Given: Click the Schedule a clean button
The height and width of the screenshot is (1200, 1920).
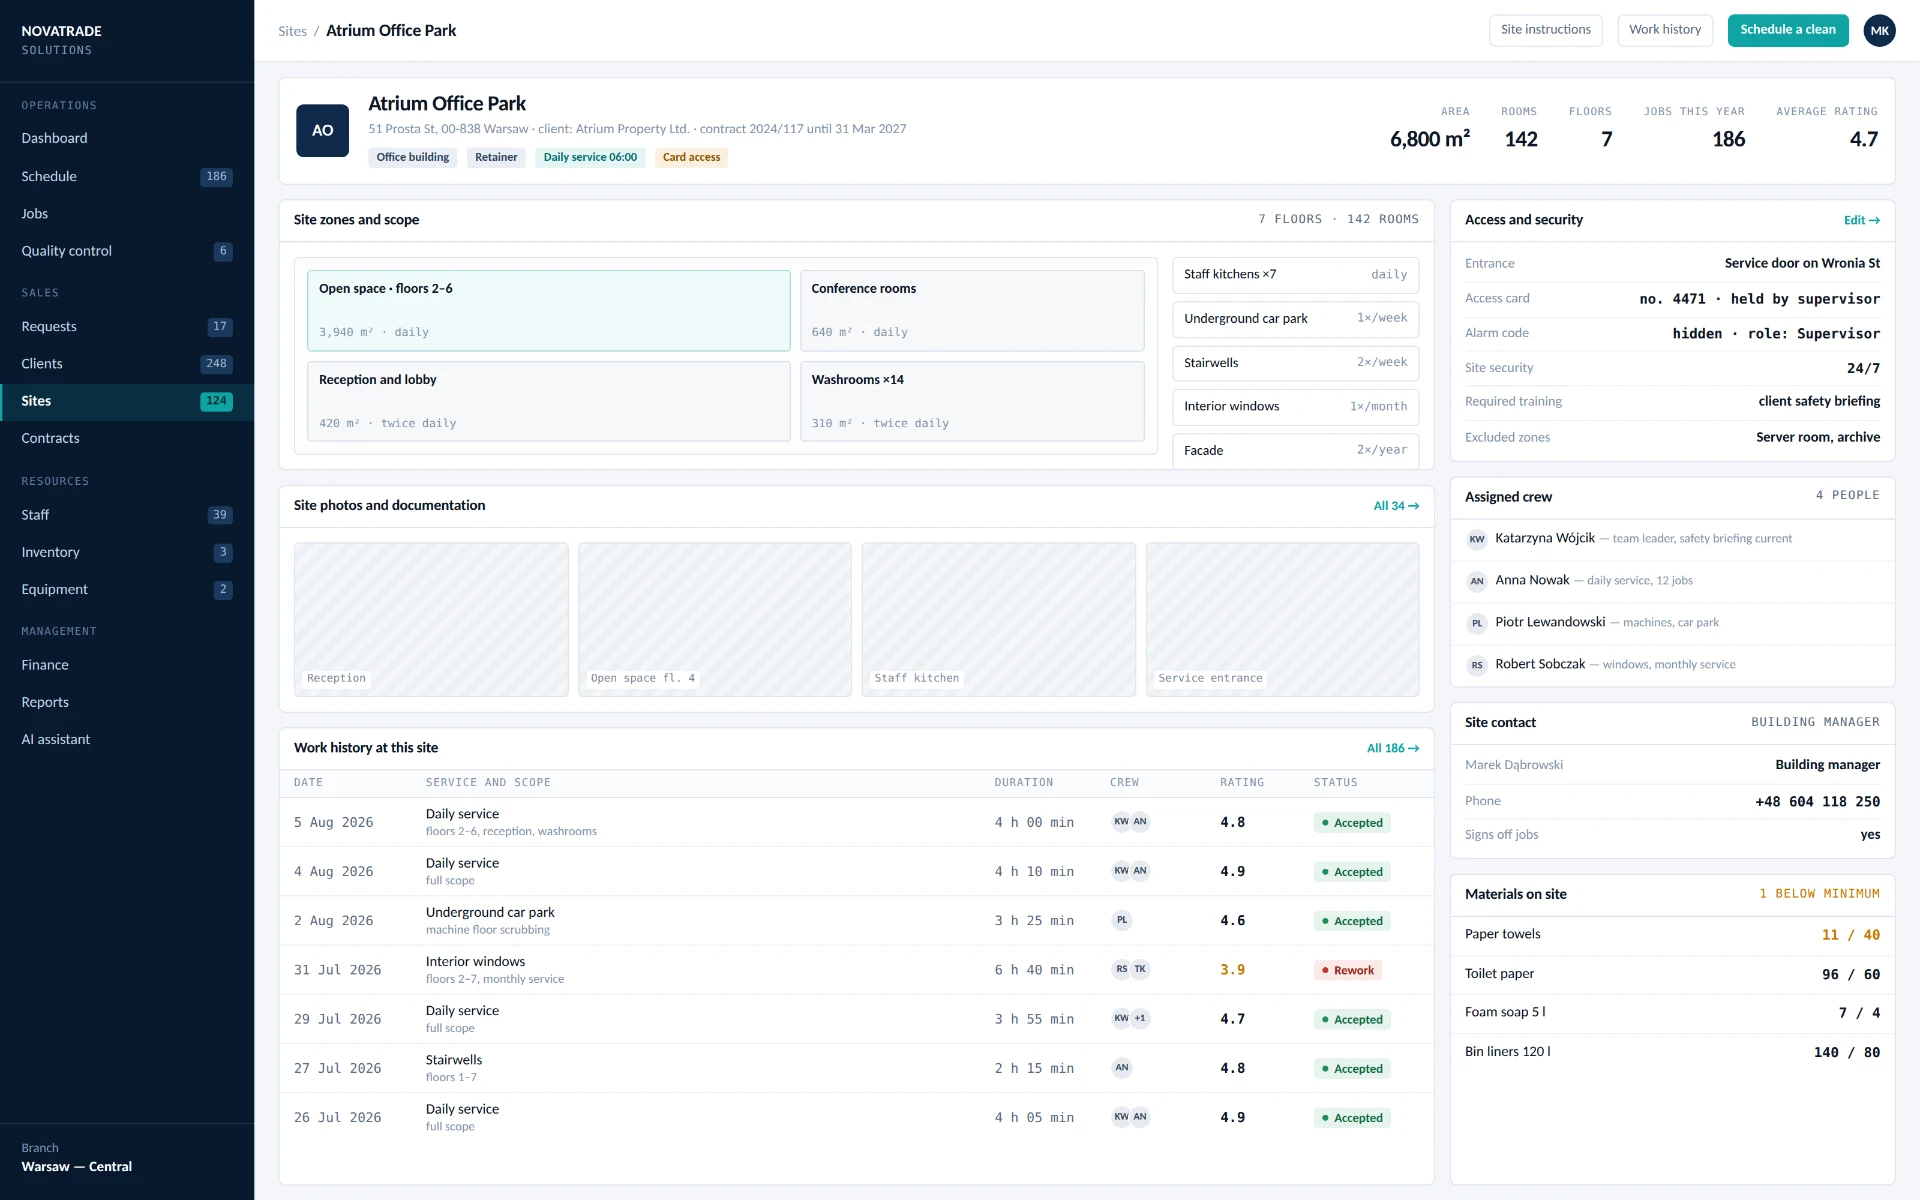Looking at the screenshot, I should coord(1788,30).
